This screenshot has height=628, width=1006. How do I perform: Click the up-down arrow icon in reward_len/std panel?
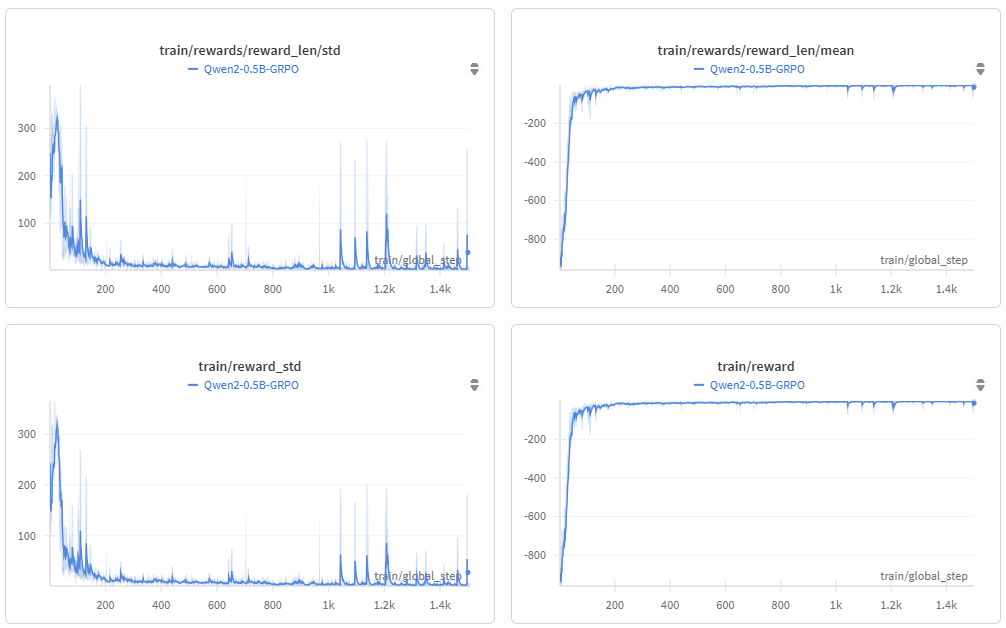click(x=474, y=69)
